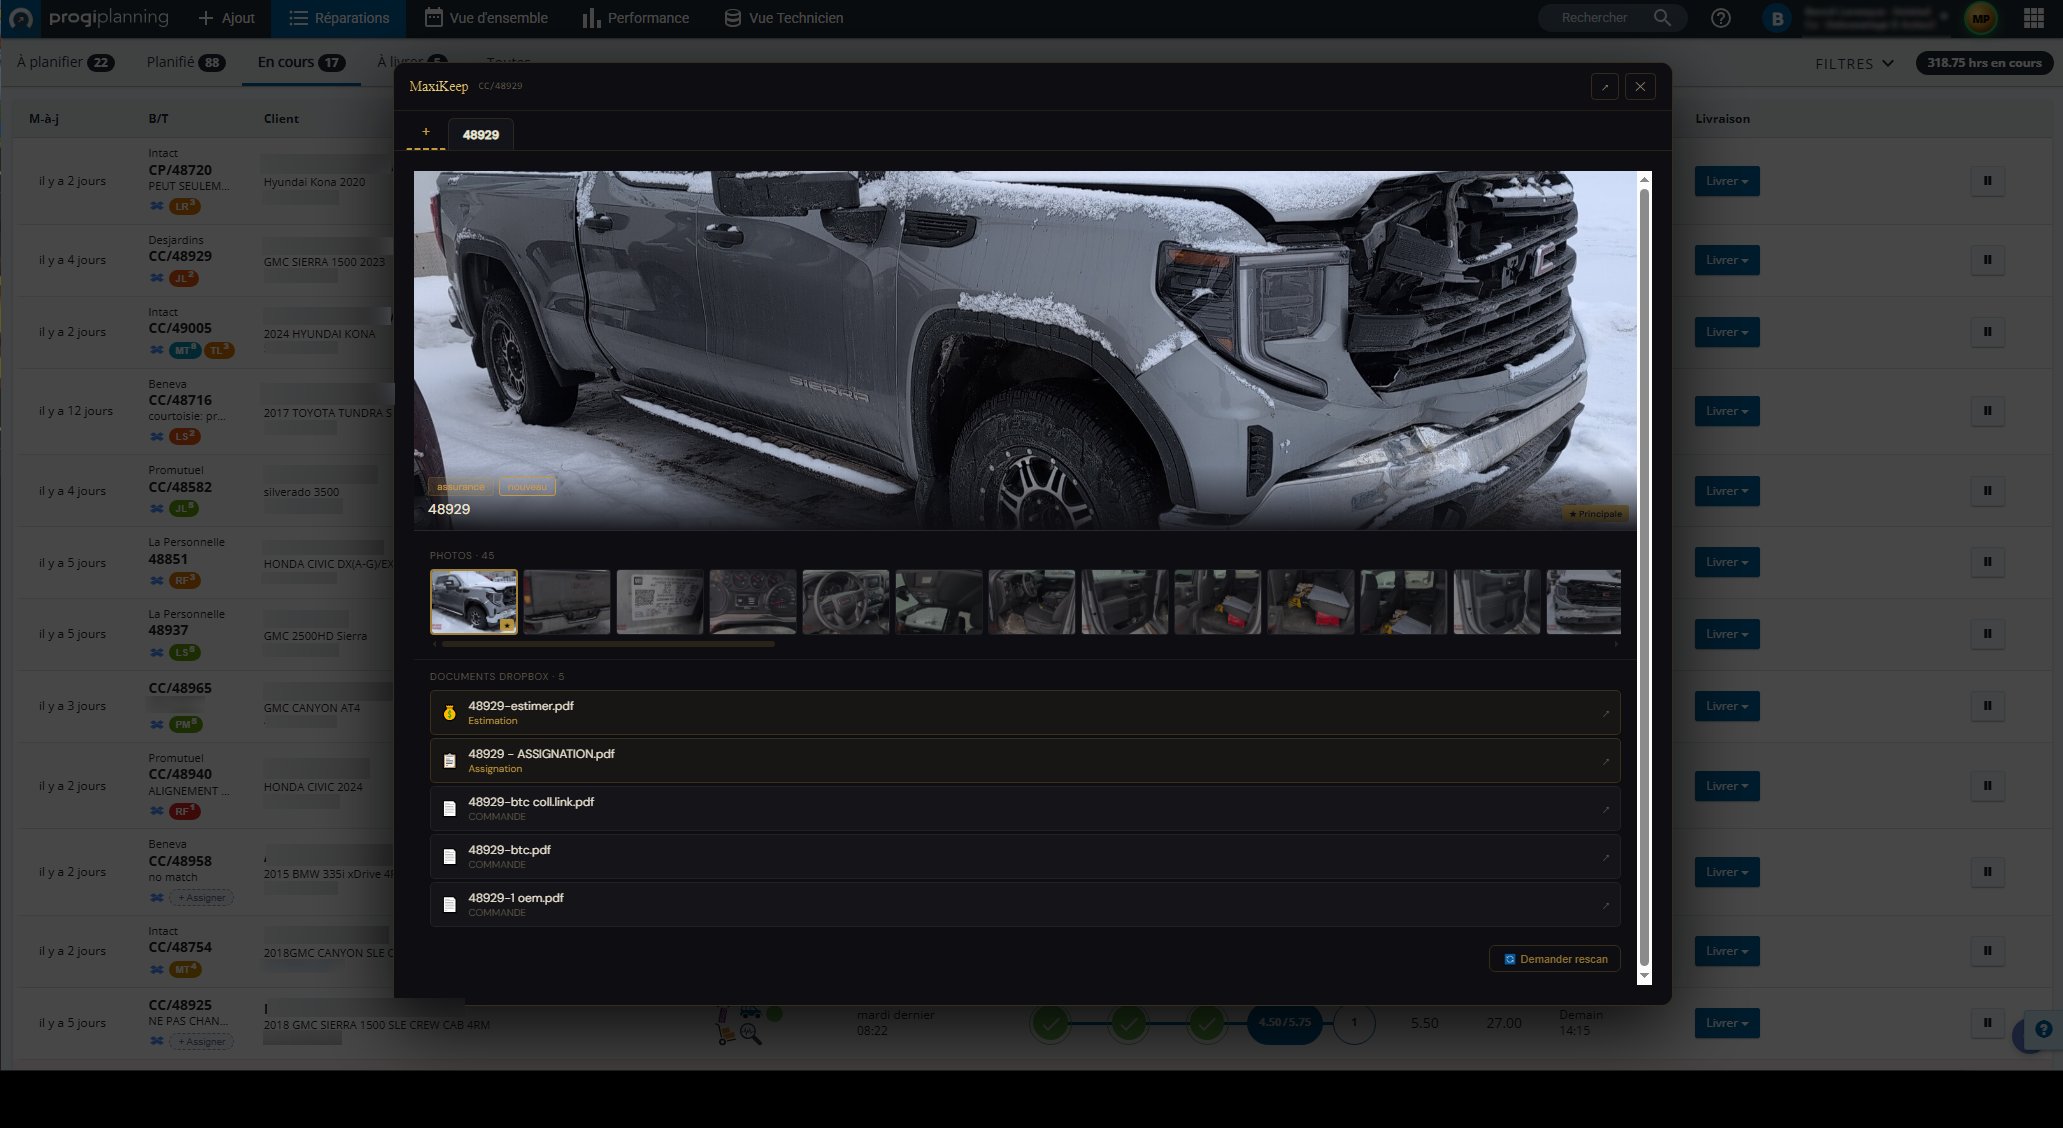The image size is (2063, 1128).
Task: Toggle the Principale star badge
Action: pyautogui.click(x=1595, y=514)
